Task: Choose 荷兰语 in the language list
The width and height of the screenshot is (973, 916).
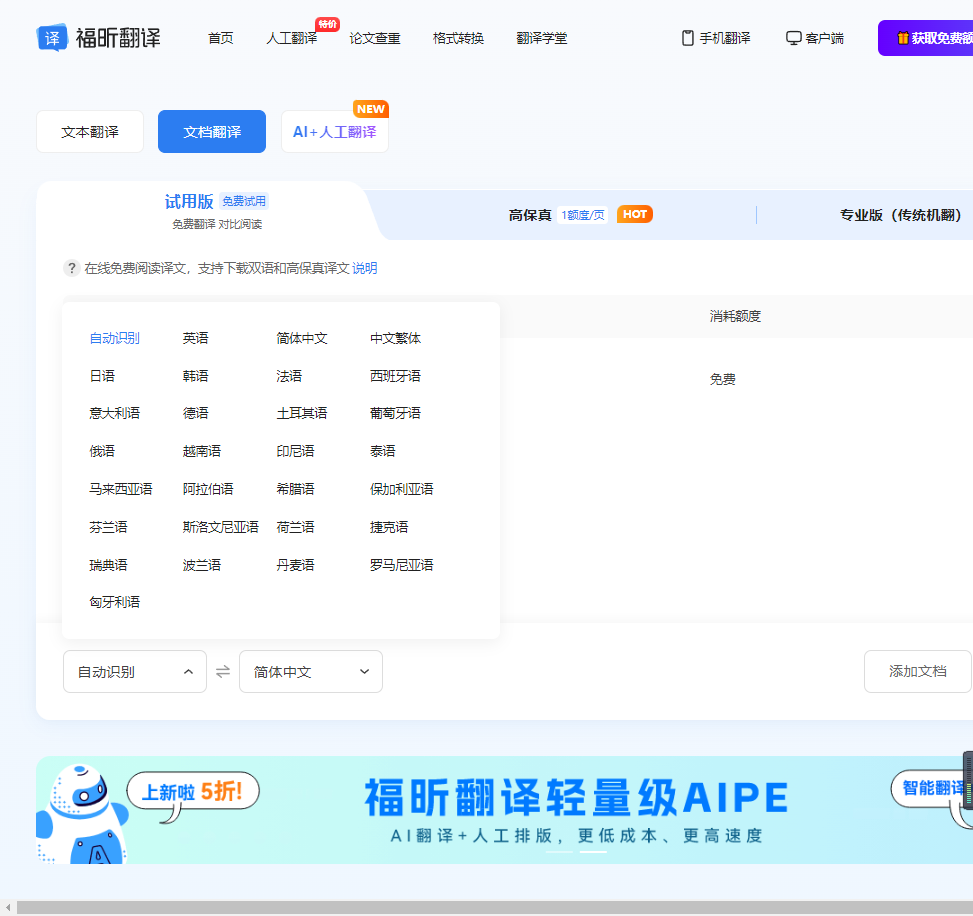Action: (x=295, y=528)
